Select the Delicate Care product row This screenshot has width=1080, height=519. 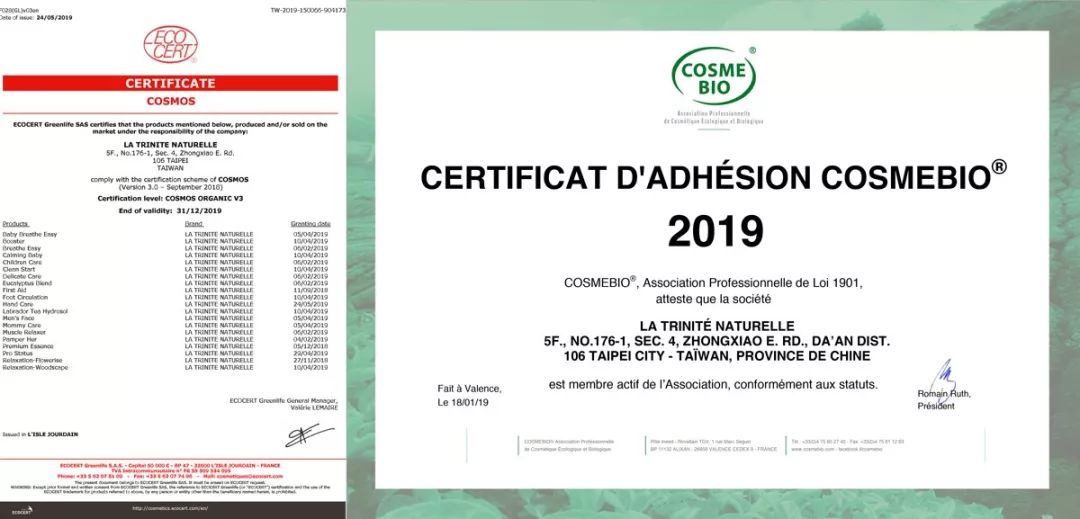(166, 276)
